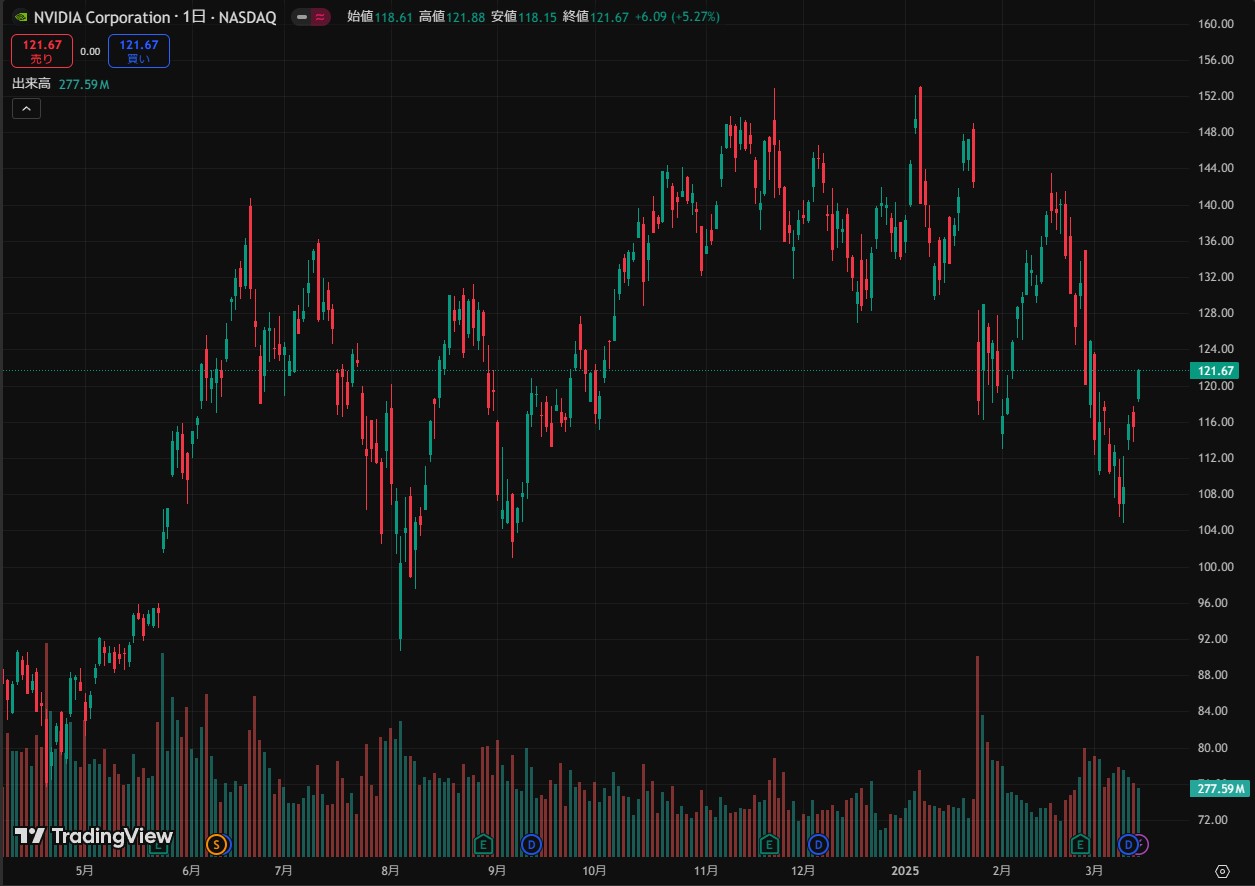
Task: Open the orange S split marker in June
Action: coord(216,845)
